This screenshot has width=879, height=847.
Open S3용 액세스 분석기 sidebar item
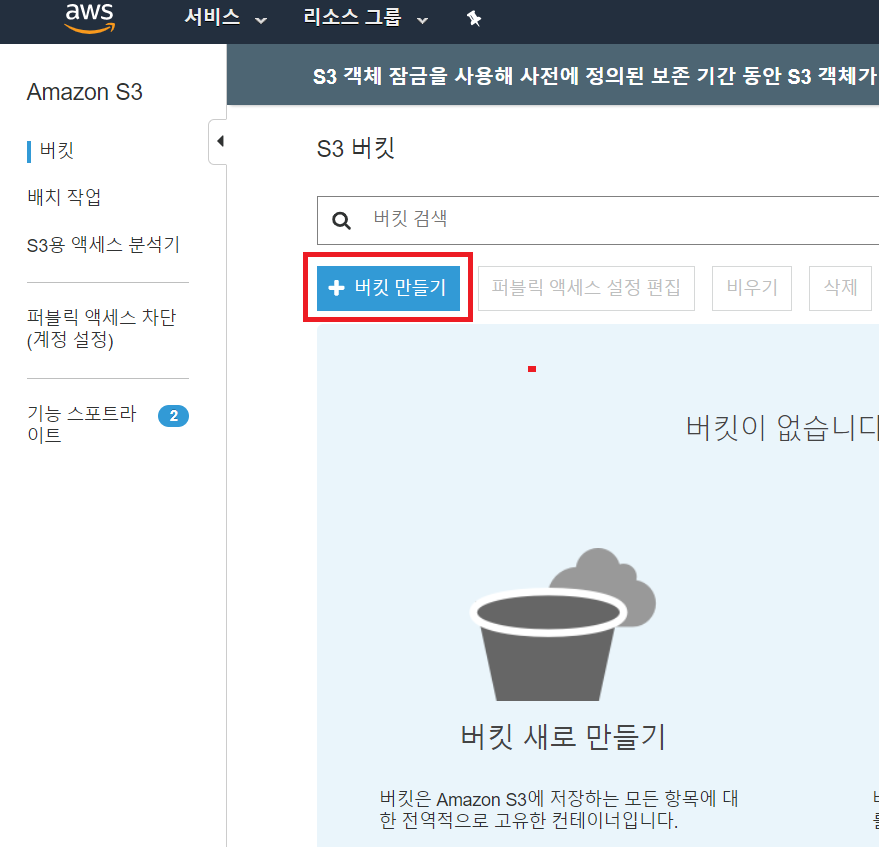[x=103, y=244]
